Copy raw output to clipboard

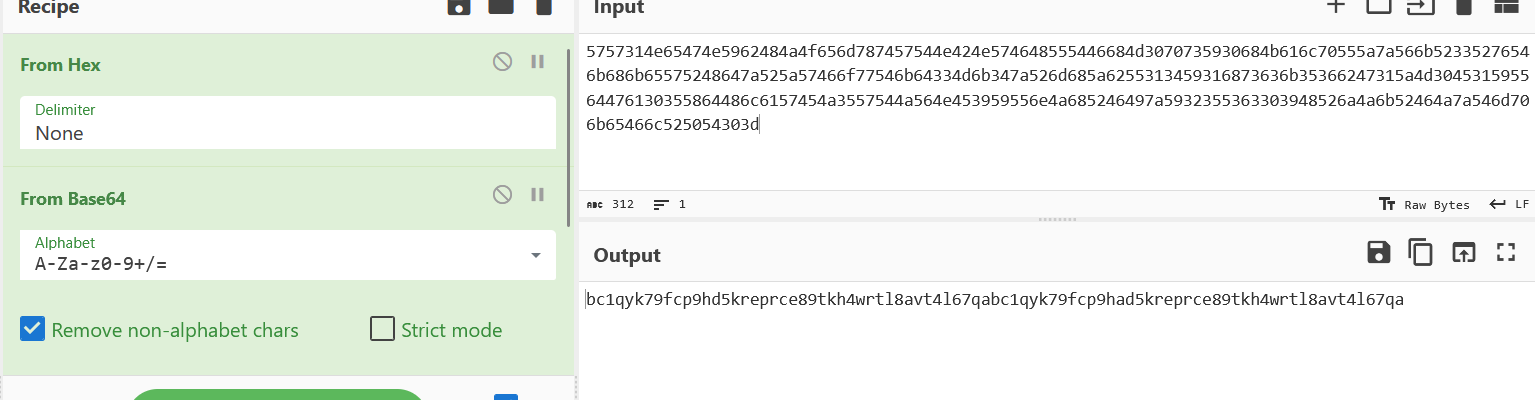point(1421,252)
